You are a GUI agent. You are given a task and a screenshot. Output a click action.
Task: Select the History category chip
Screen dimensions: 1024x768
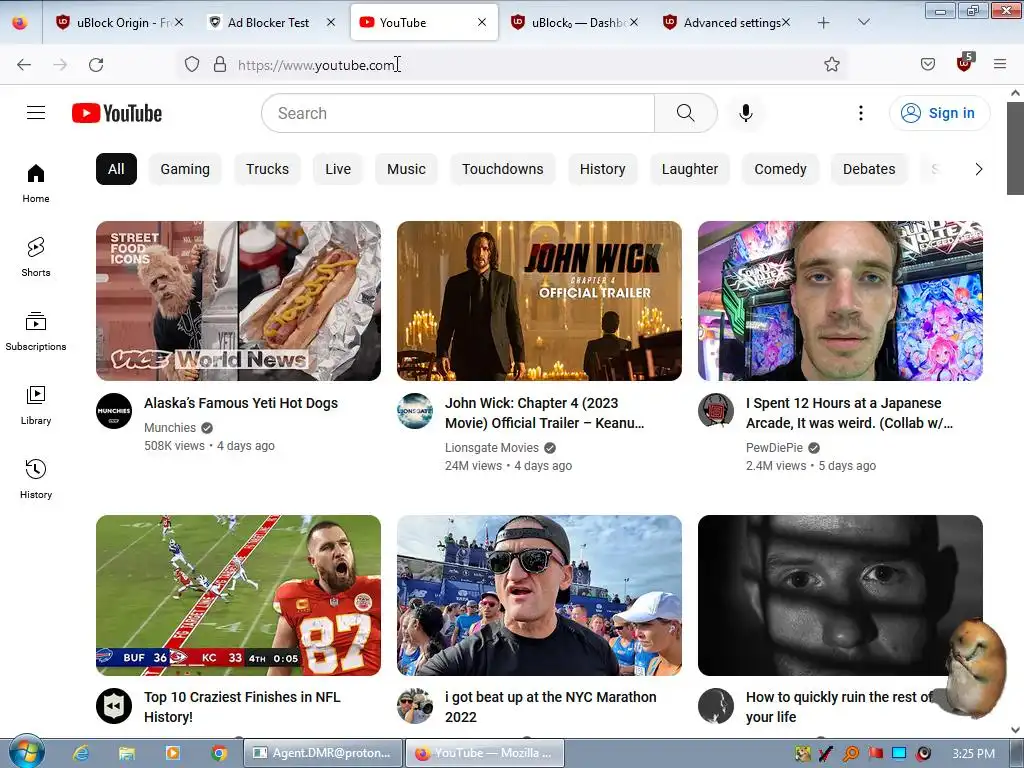click(x=602, y=169)
